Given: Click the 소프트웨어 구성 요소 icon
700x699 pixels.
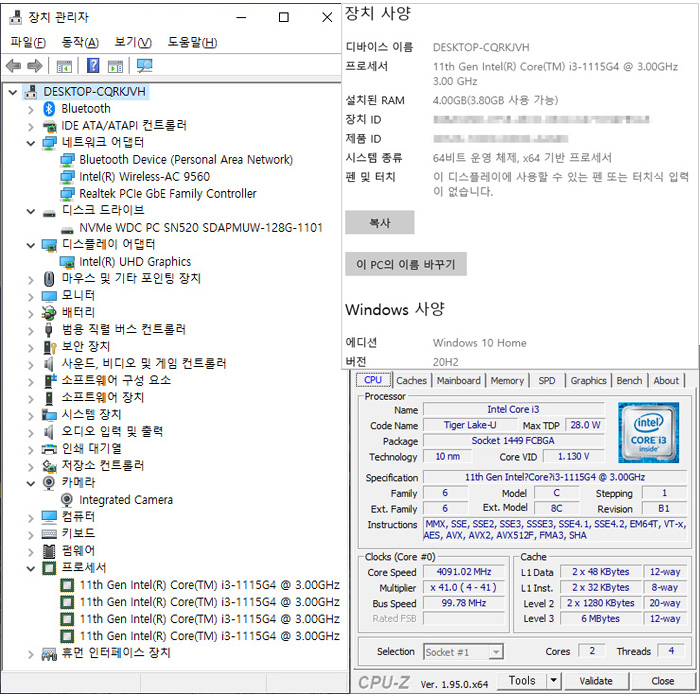Looking at the screenshot, I should 50,381.
